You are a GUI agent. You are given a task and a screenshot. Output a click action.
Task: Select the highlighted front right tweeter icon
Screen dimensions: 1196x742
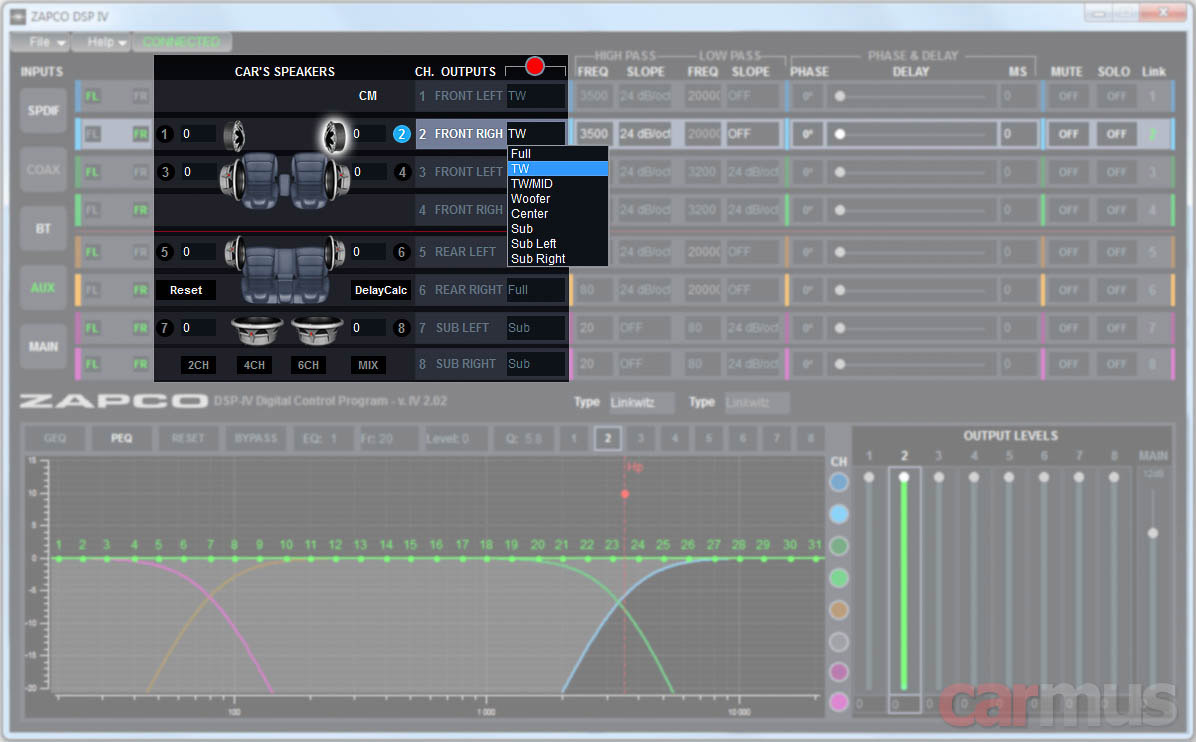(334, 136)
